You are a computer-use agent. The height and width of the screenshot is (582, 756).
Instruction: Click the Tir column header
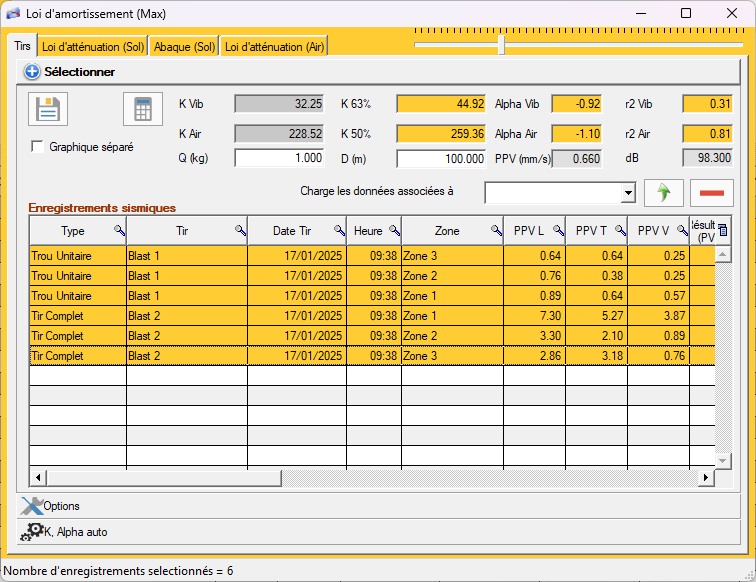(187, 230)
